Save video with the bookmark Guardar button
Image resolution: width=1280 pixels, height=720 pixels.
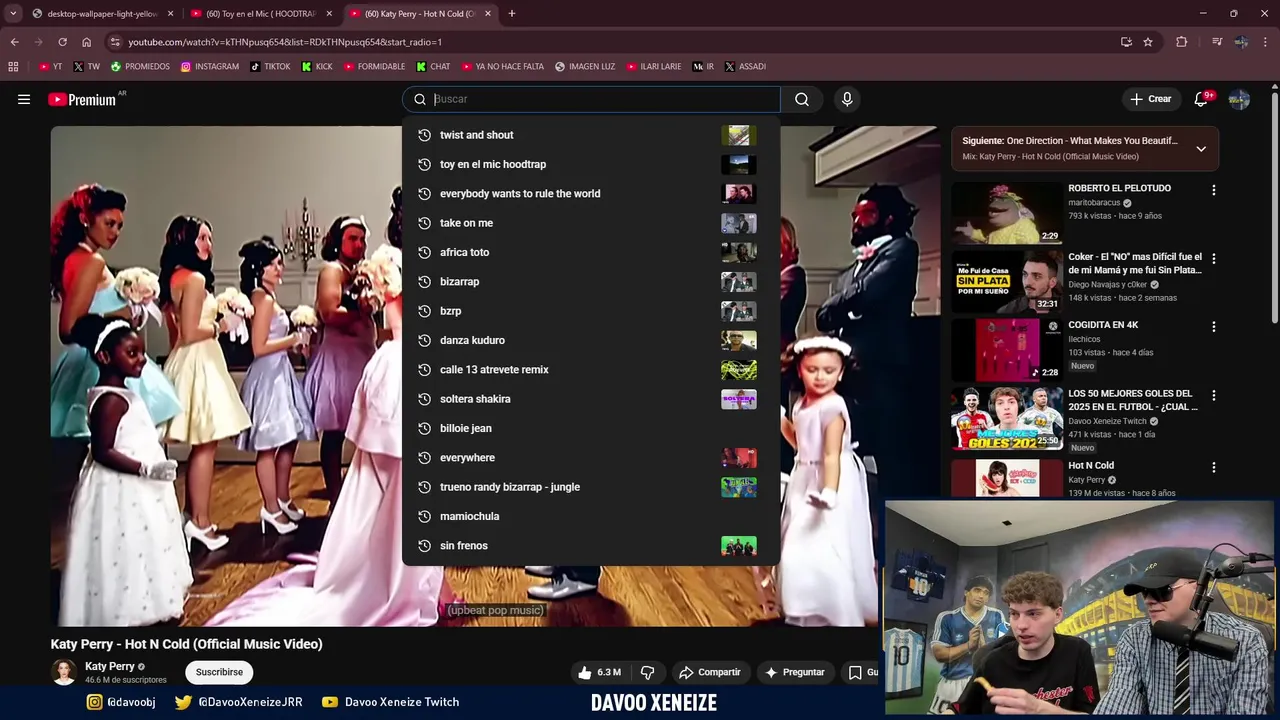[x=862, y=672]
